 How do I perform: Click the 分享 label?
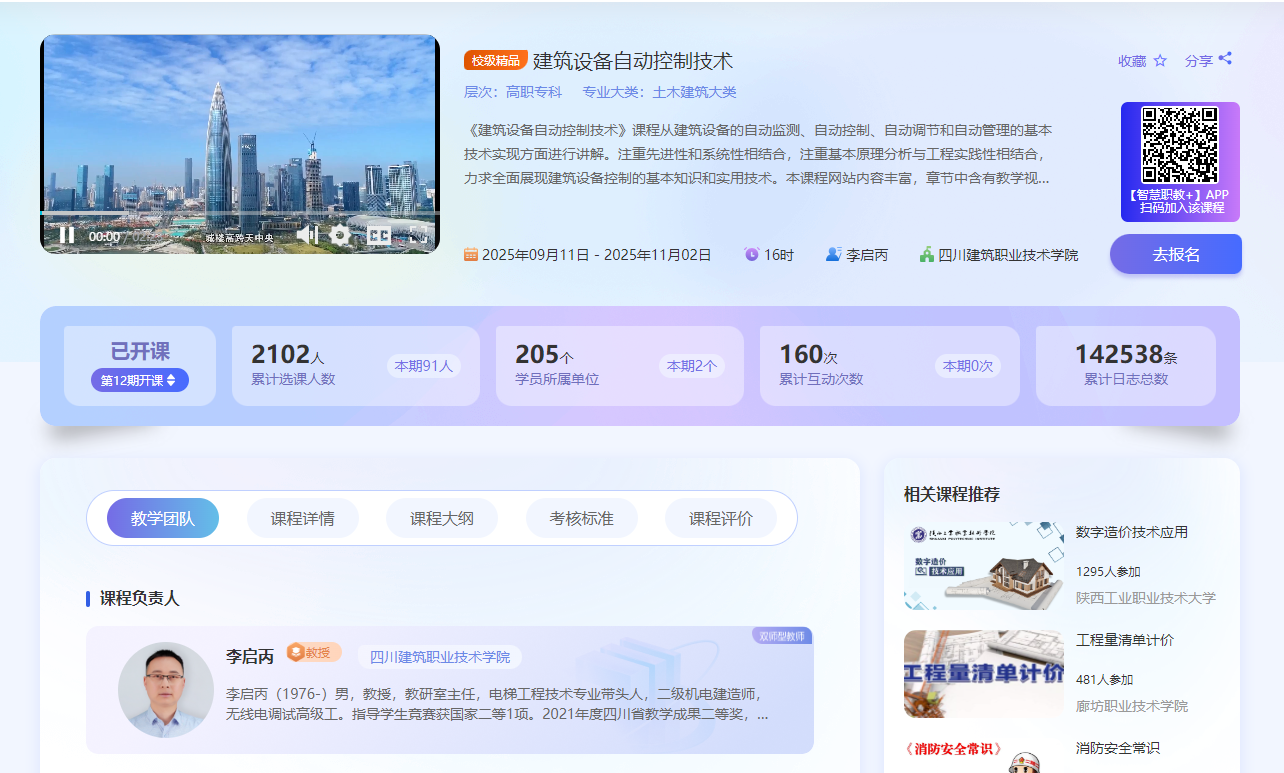click(1199, 60)
